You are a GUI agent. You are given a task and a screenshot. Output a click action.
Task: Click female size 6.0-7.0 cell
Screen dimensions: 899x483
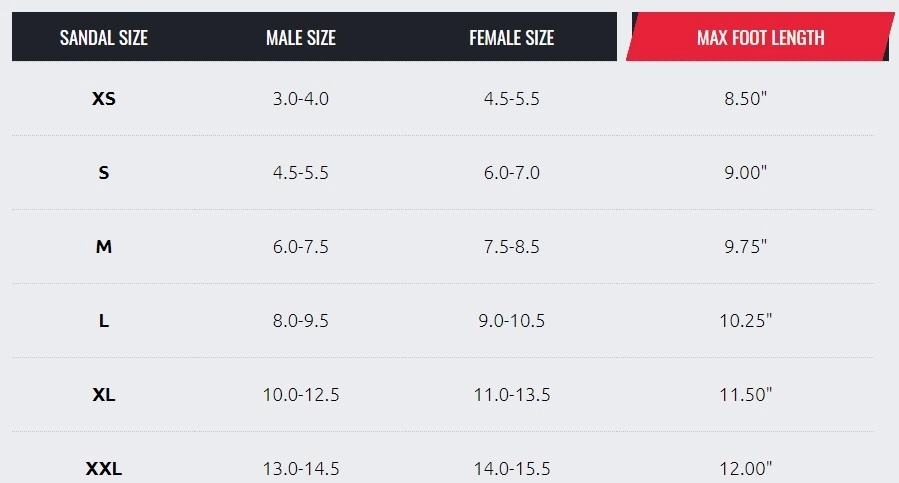pos(511,173)
